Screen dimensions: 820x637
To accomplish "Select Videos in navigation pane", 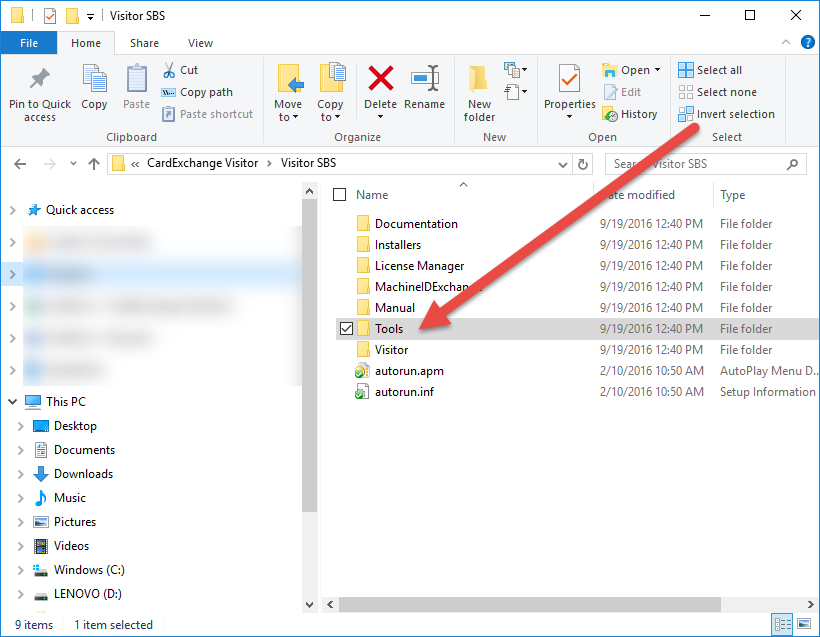I will tap(71, 546).
